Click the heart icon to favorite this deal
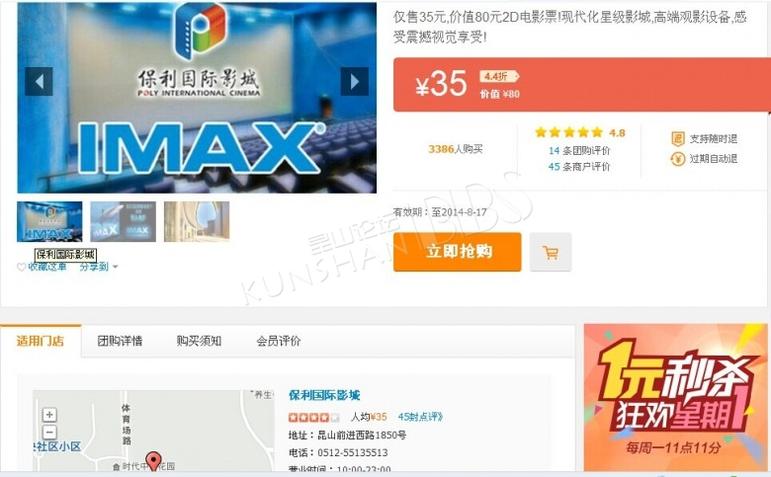 [x=21, y=267]
